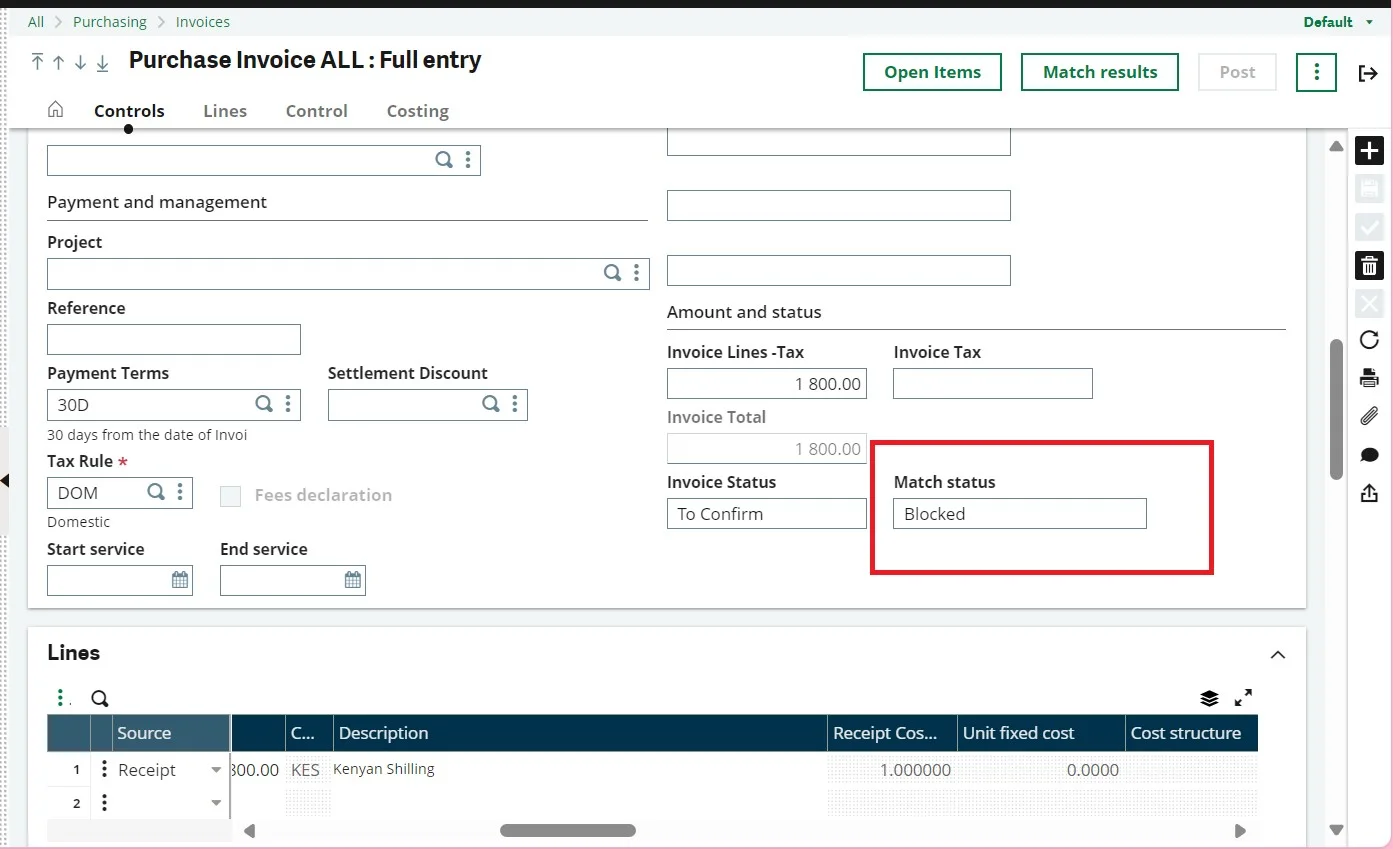The height and width of the screenshot is (849, 1393).
Task: Open the comment bubble icon
Action: 1369,455
